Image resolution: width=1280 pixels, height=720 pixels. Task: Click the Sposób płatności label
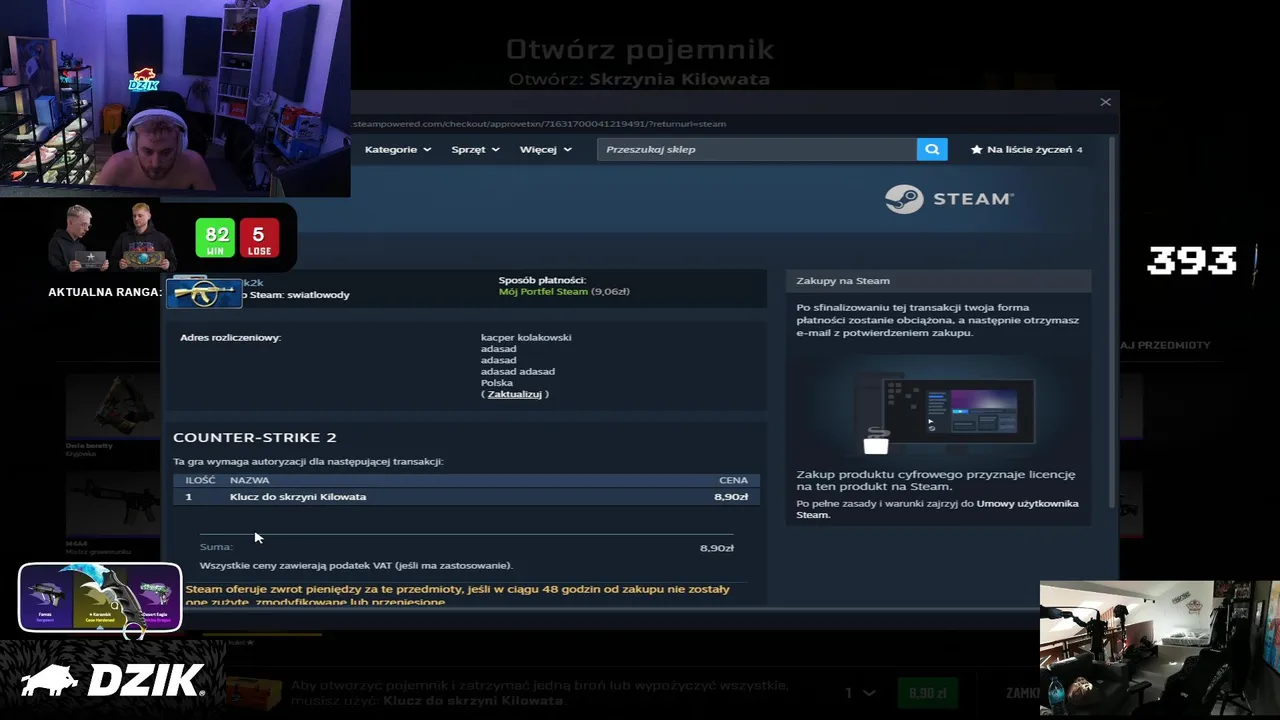pos(542,280)
